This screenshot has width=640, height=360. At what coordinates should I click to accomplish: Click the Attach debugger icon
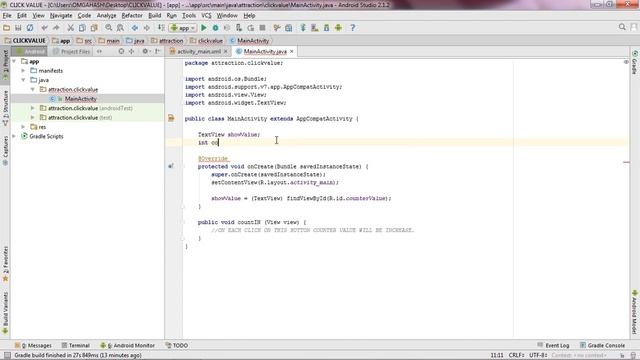[239, 28]
